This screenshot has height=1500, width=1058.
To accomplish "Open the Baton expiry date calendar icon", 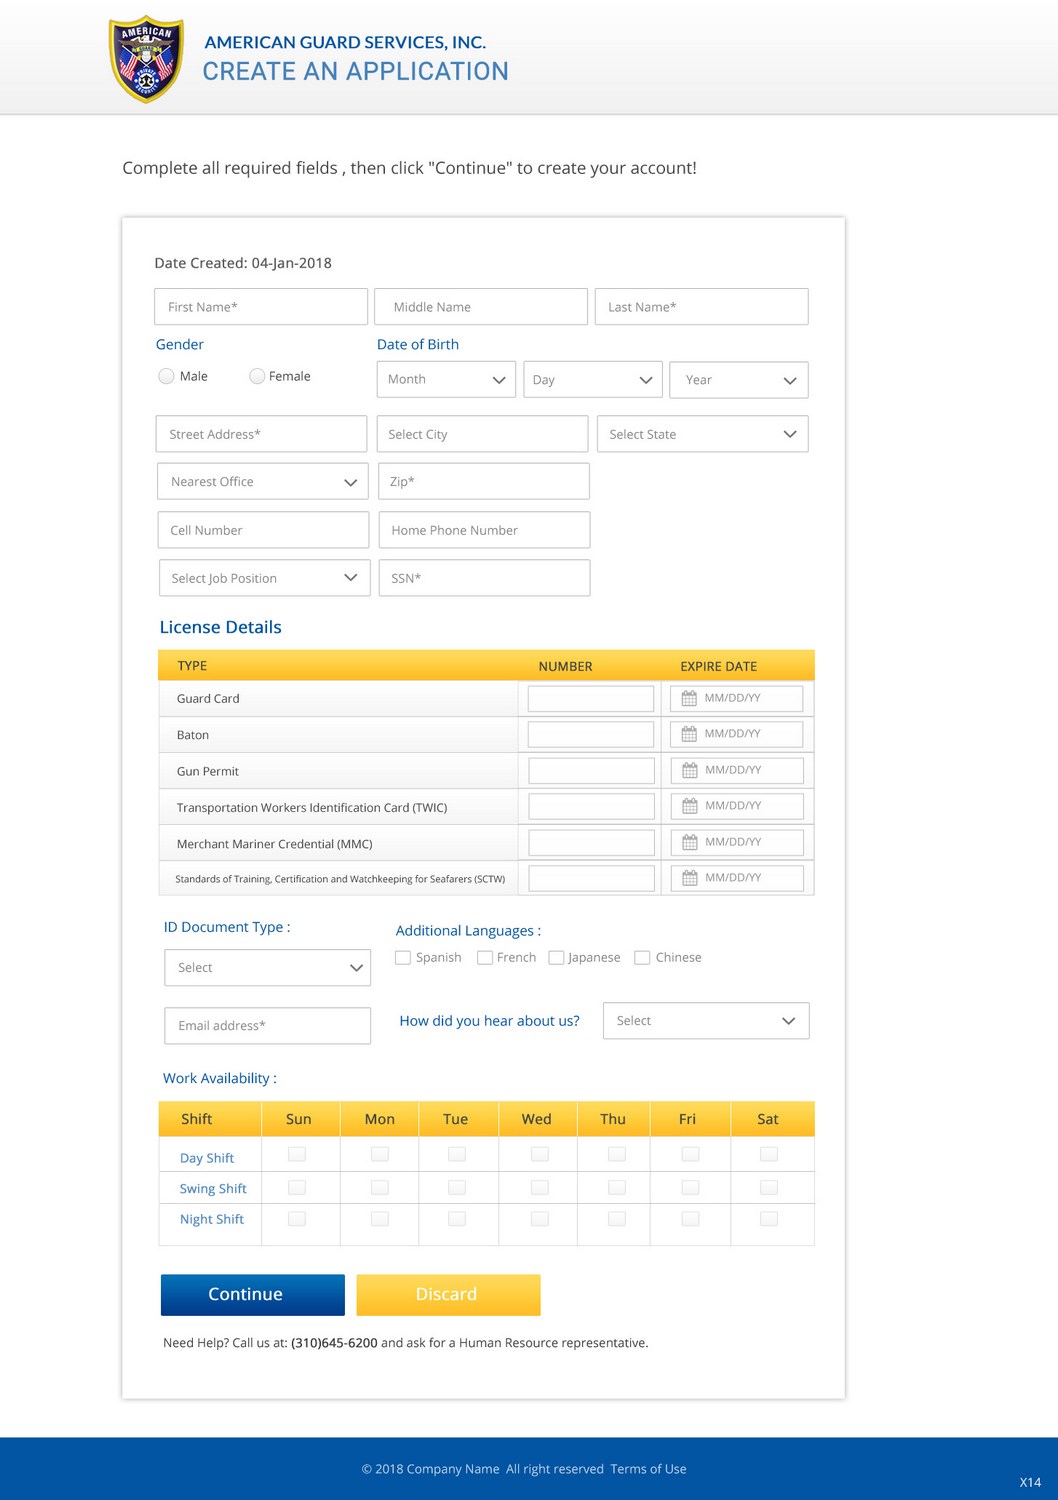I will tap(689, 734).
